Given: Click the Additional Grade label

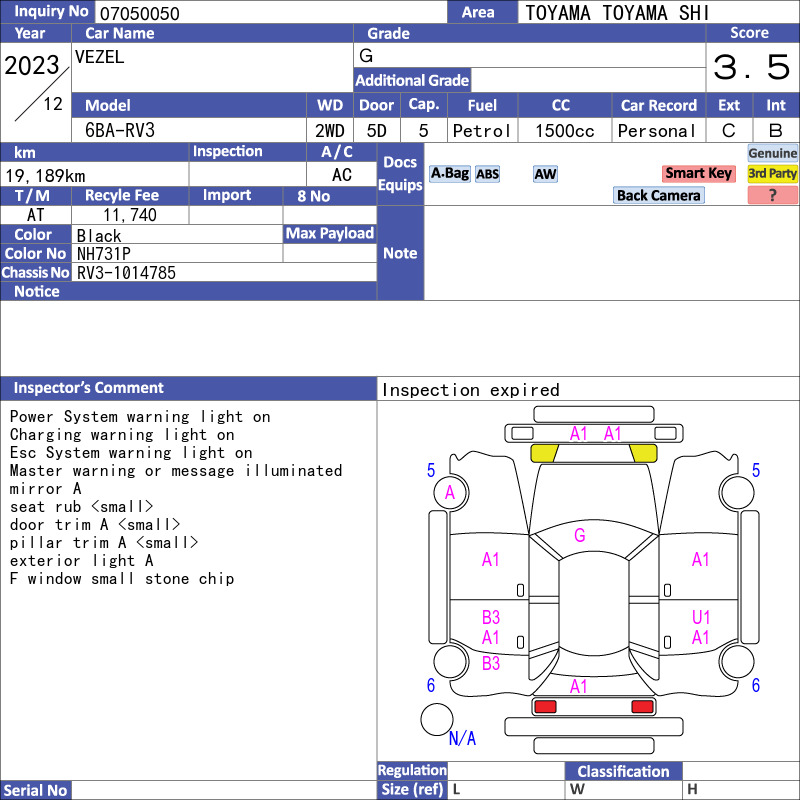Looking at the screenshot, I should [412, 80].
